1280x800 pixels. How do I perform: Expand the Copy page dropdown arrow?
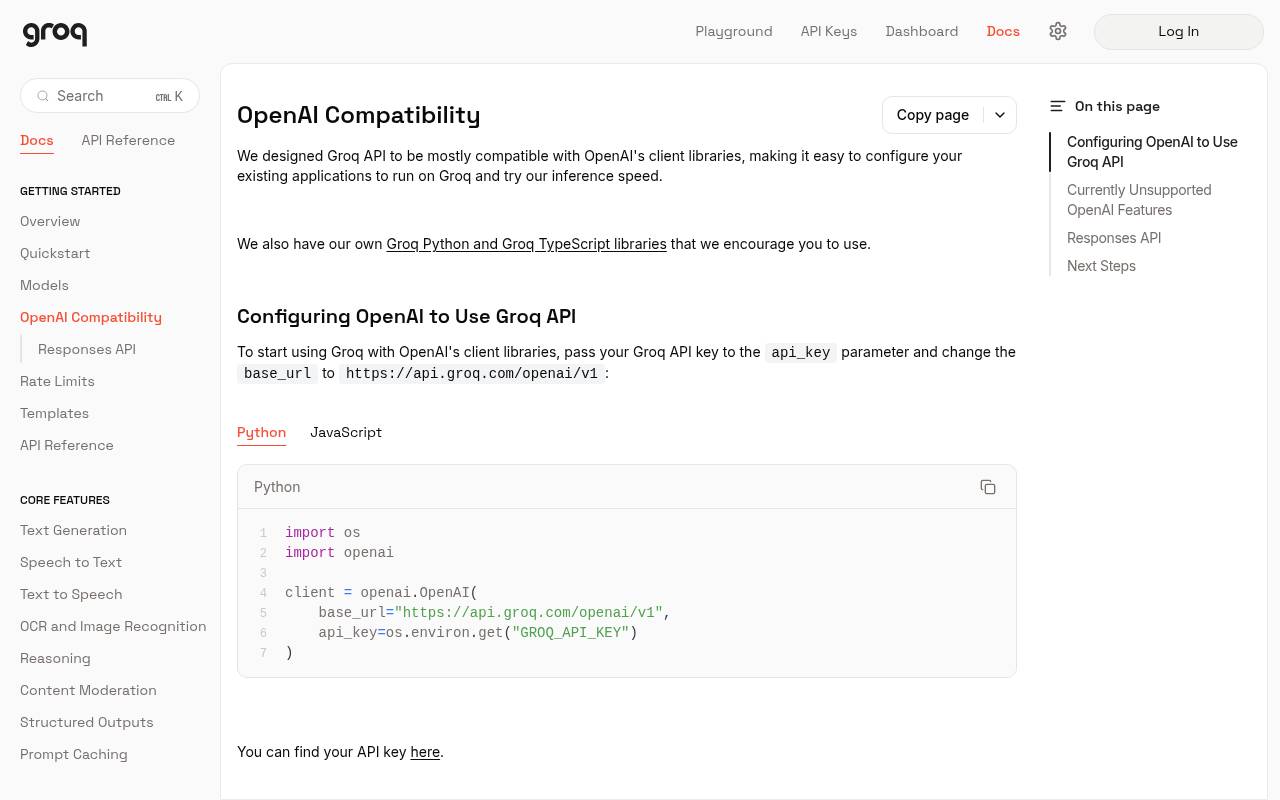coord(1000,115)
